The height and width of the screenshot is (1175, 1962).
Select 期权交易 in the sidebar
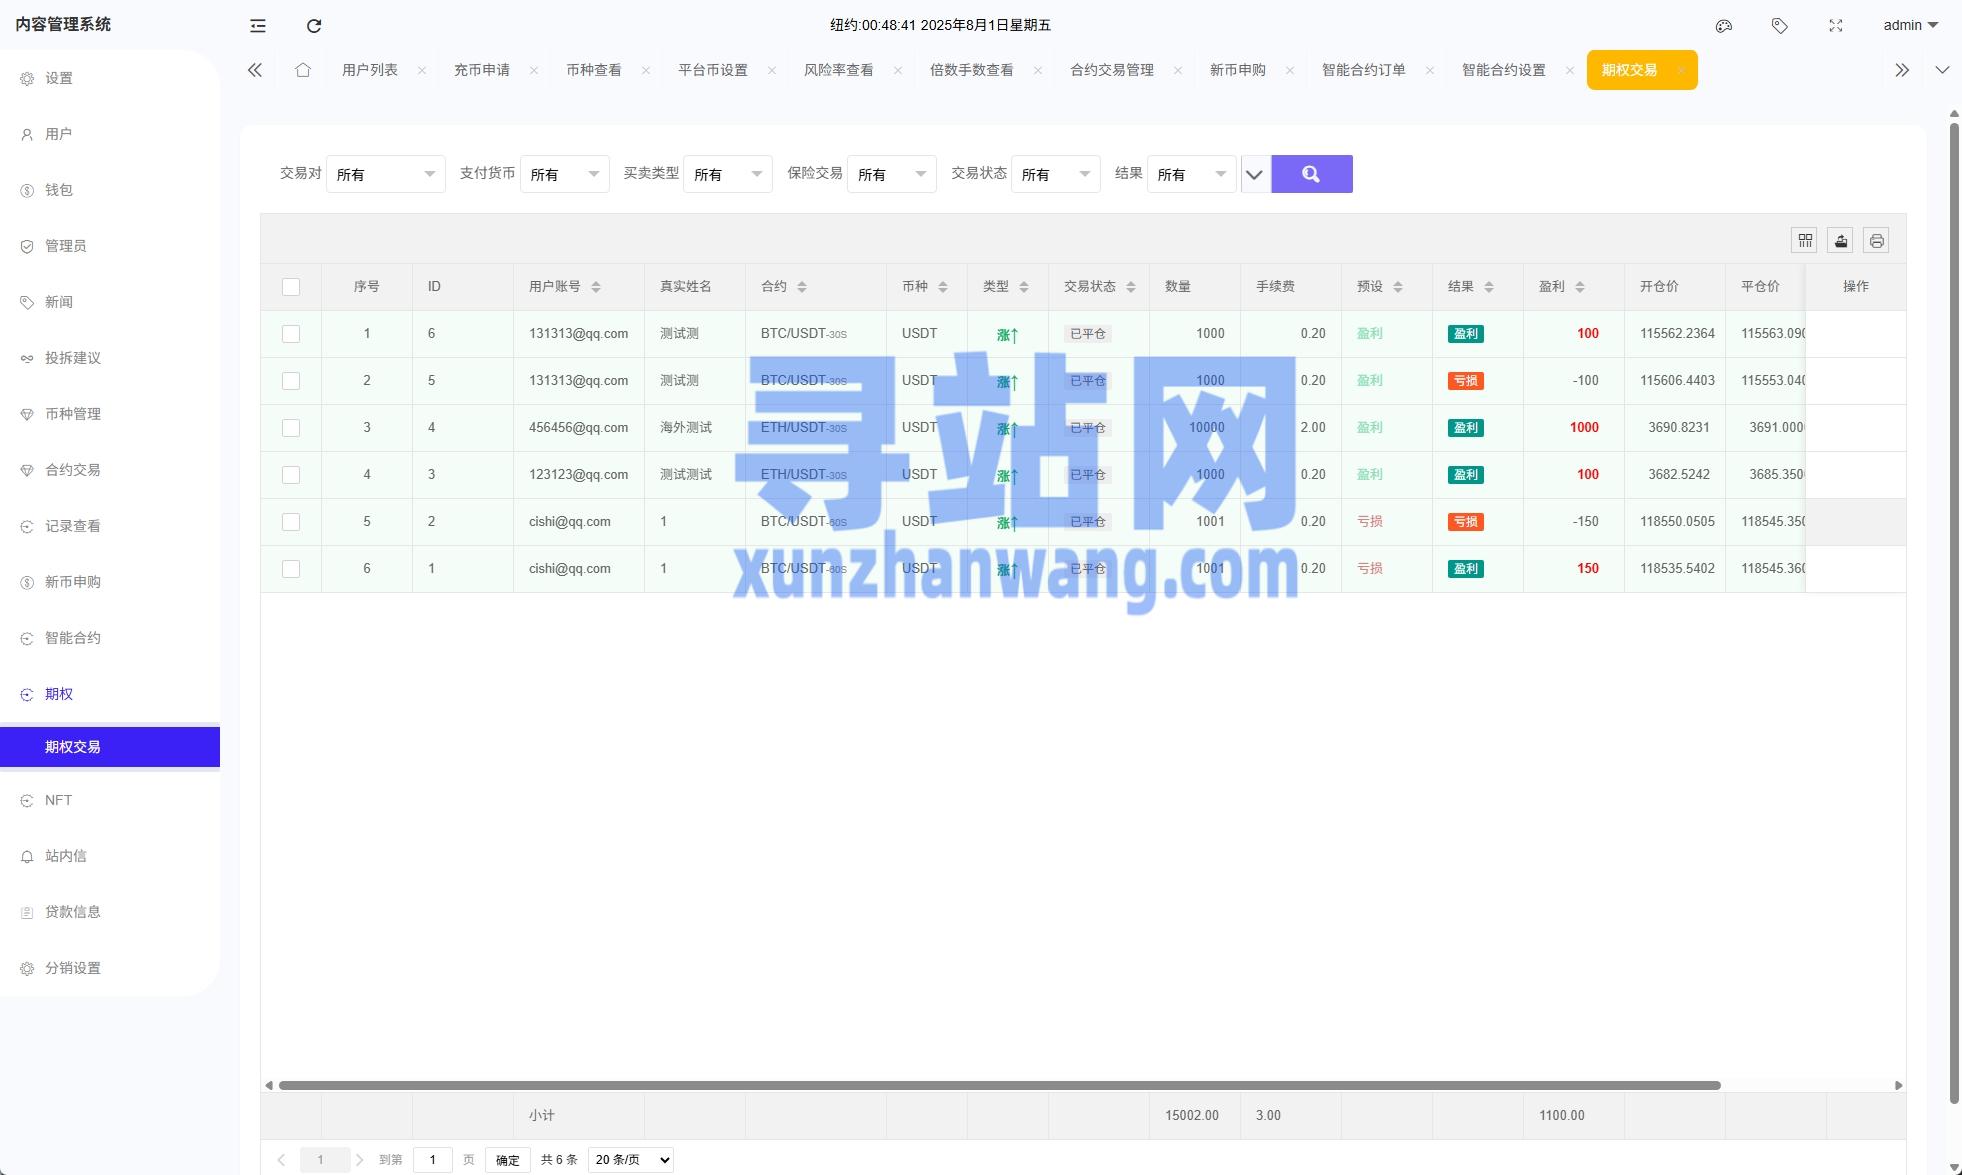73,746
